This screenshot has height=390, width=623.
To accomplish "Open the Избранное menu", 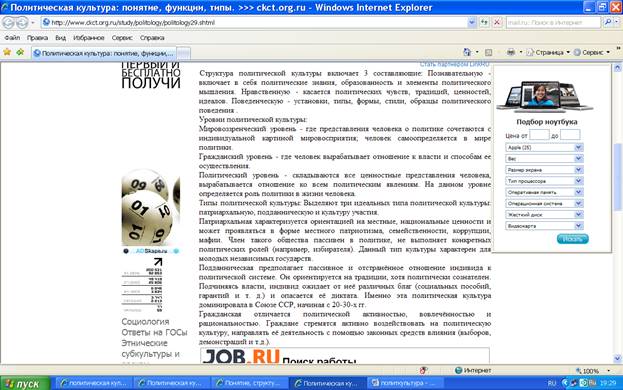I will [89, 38].
